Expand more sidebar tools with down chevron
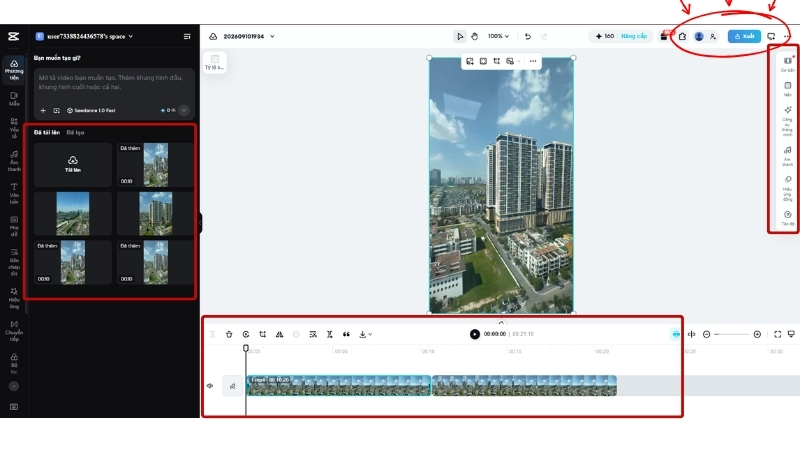This screenshot has height=450, width=800. point(14,386)
